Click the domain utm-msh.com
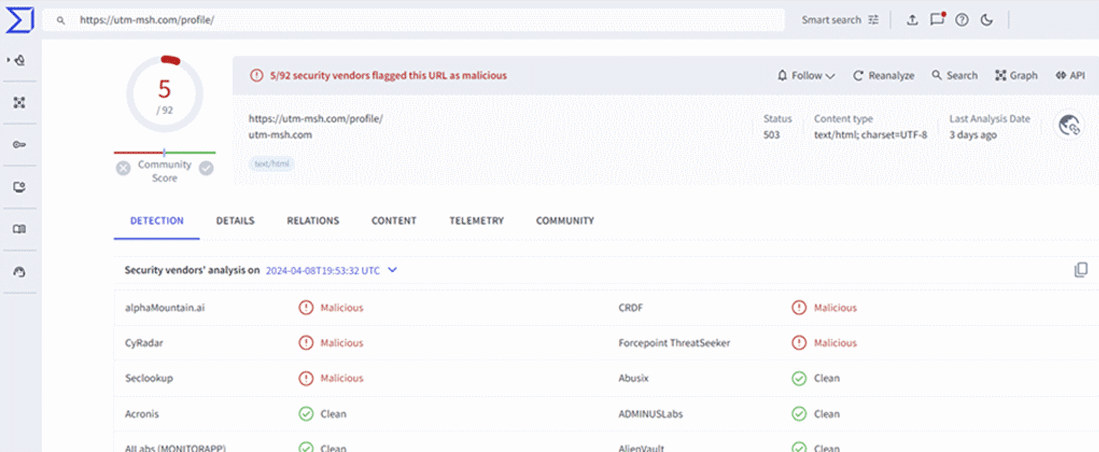 (x=280, y=135)
